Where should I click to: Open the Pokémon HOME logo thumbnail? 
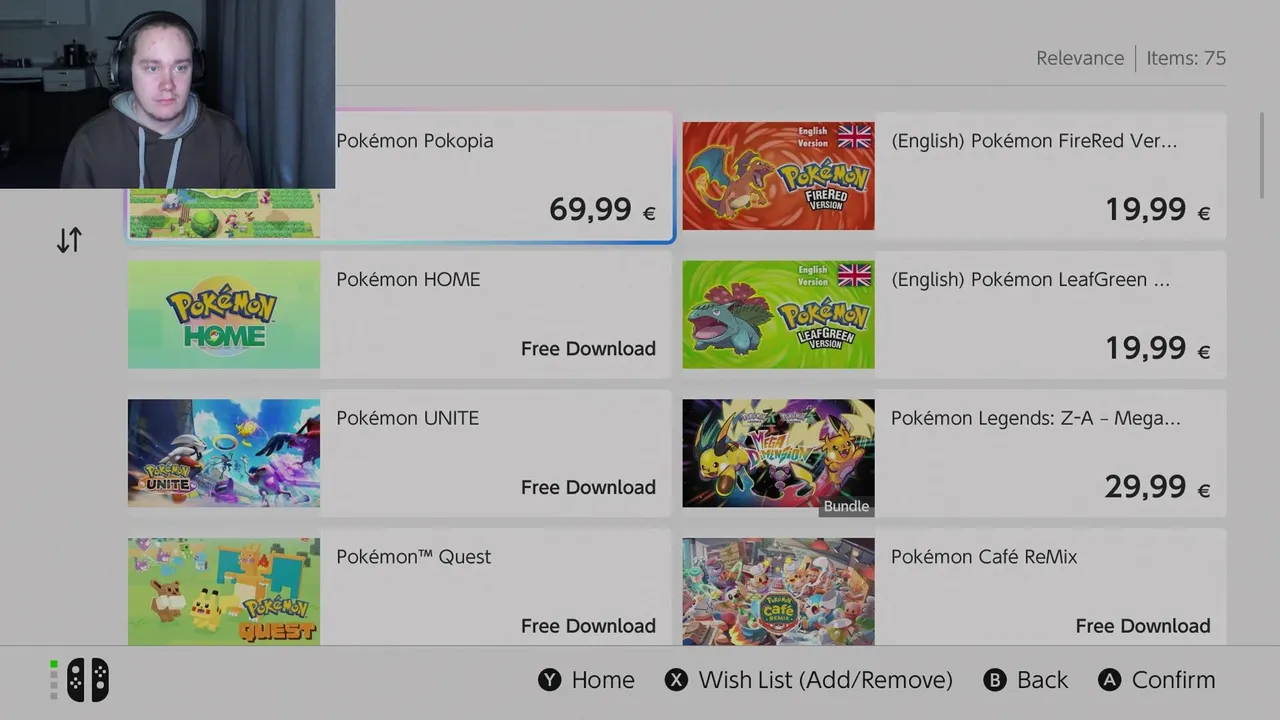(x=224, y=314)
